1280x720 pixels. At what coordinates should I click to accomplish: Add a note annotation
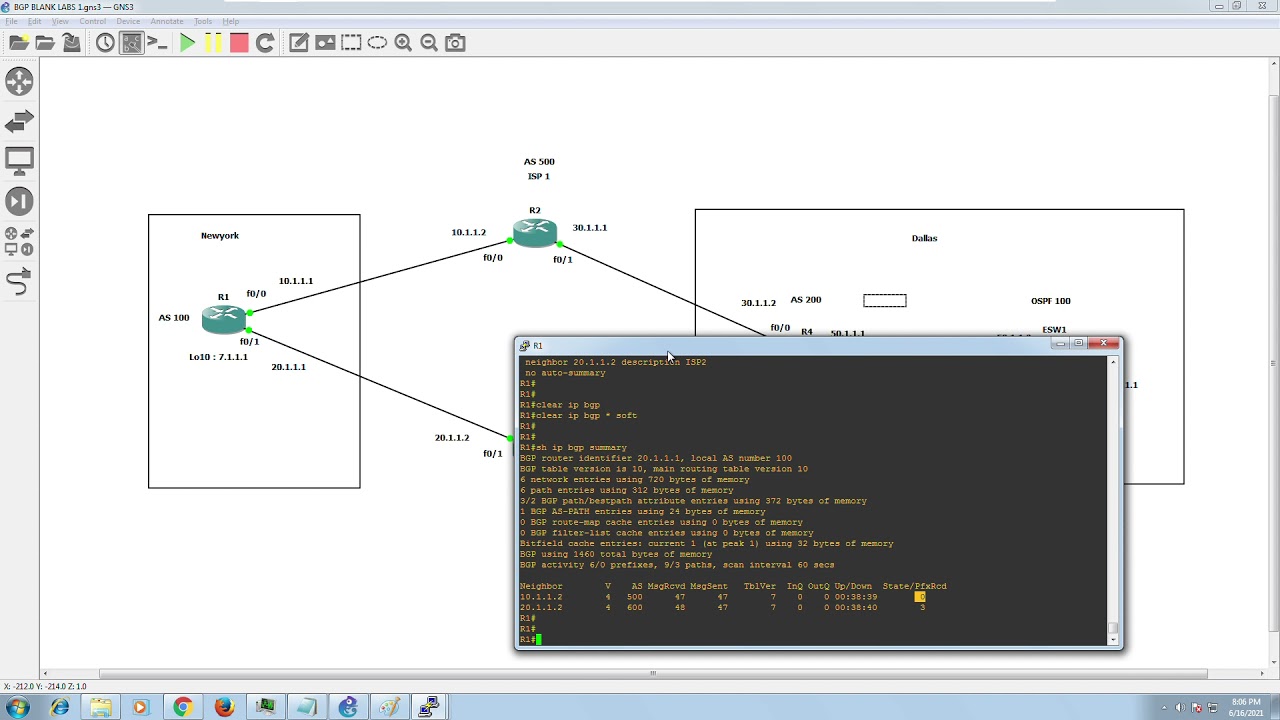pos(299,42)
